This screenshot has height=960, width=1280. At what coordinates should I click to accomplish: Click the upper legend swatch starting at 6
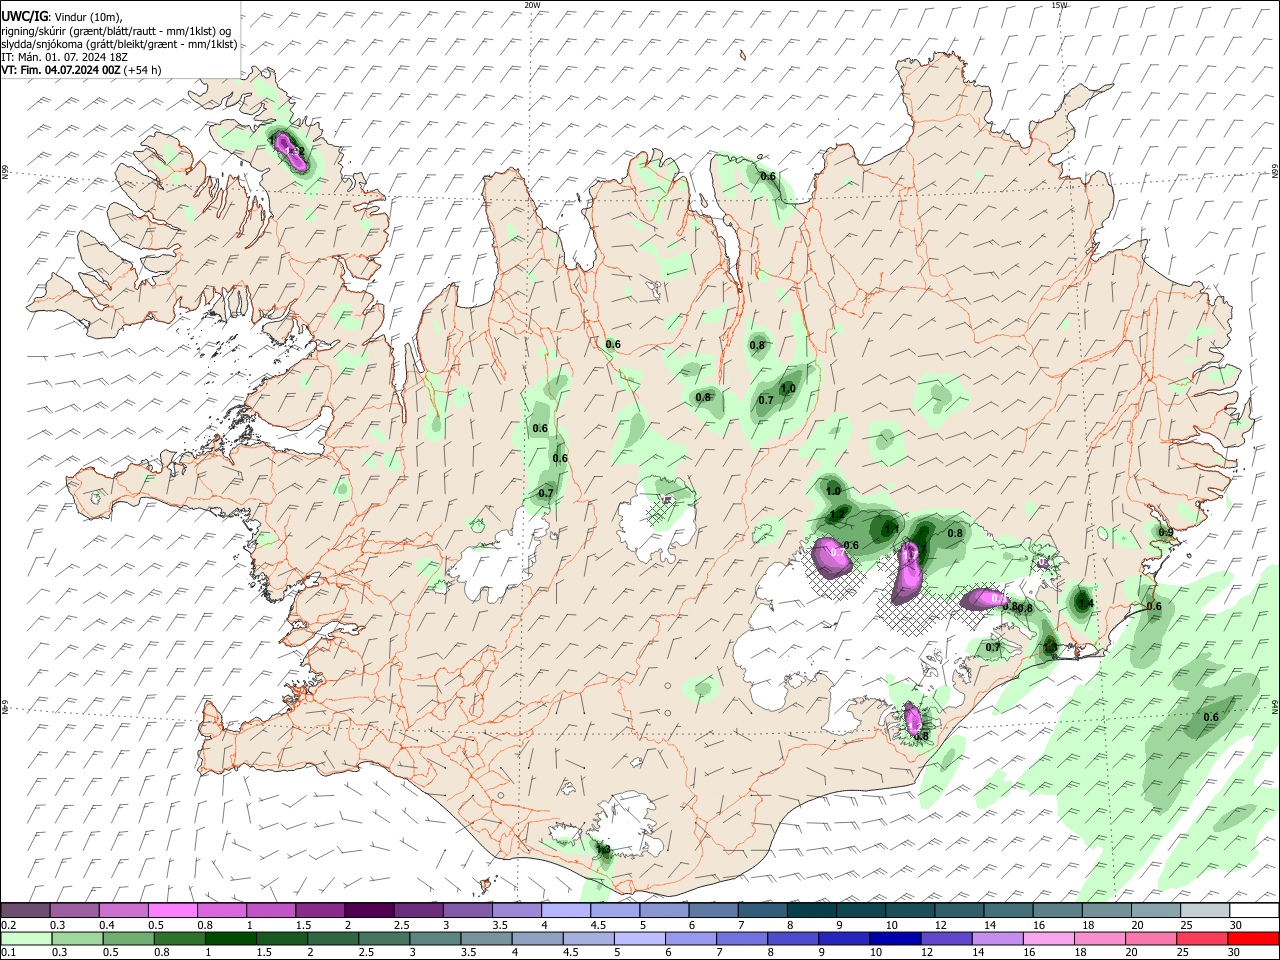[713, 910]
